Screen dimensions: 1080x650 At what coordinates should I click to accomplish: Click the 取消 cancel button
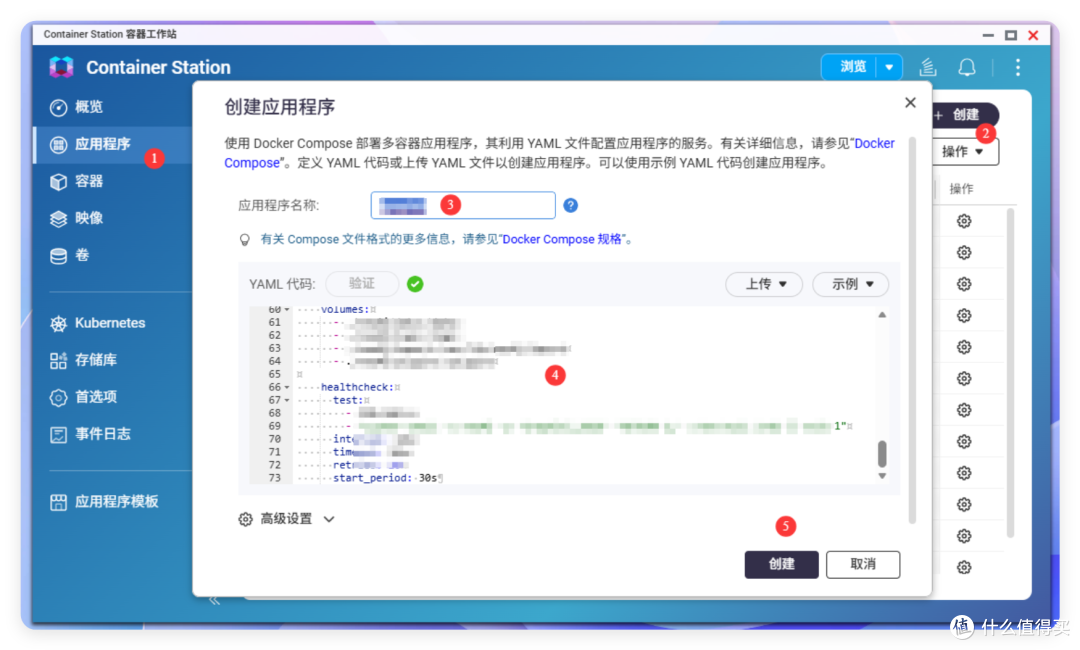coord(862,564)
